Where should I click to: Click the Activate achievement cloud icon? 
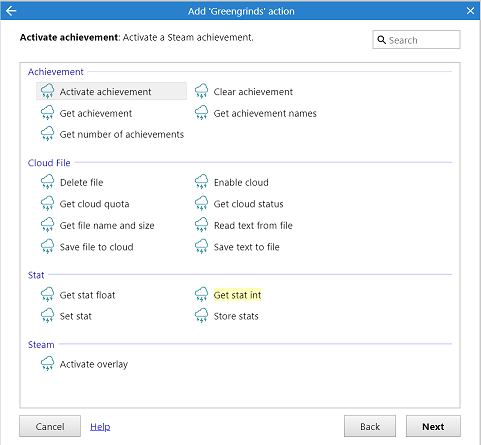[x=47, y=91]
